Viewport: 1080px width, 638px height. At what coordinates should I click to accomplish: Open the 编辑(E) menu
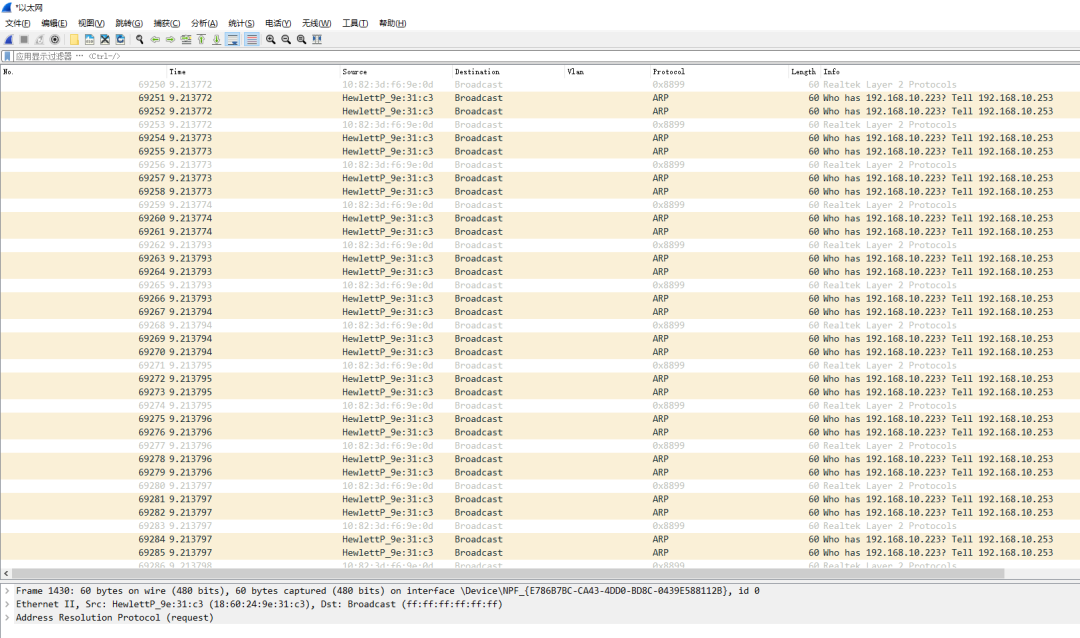click(54, 23)
